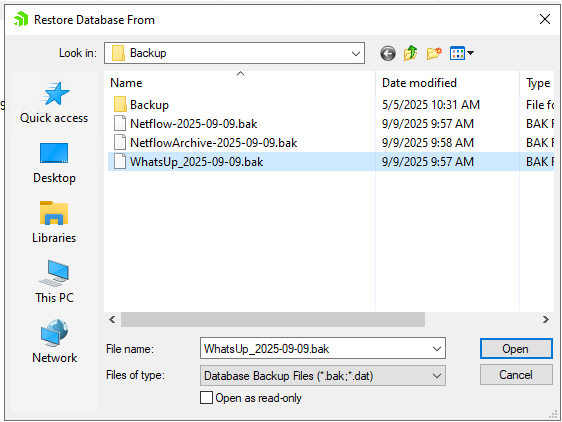Click horizontal scrollbar left arrow

pos(112,319)
